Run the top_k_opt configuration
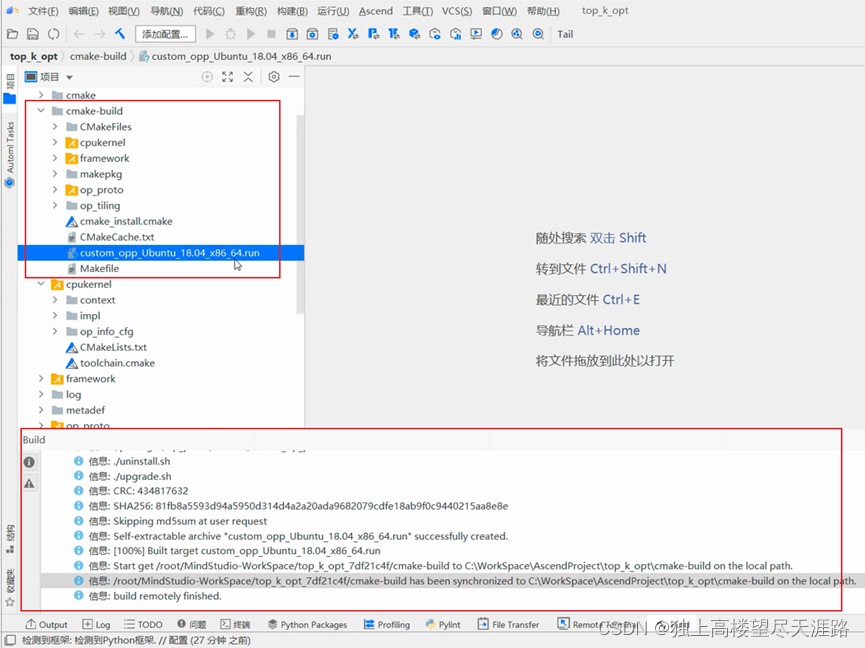Viewport: 865px width, 648px height. coord(210,33)
